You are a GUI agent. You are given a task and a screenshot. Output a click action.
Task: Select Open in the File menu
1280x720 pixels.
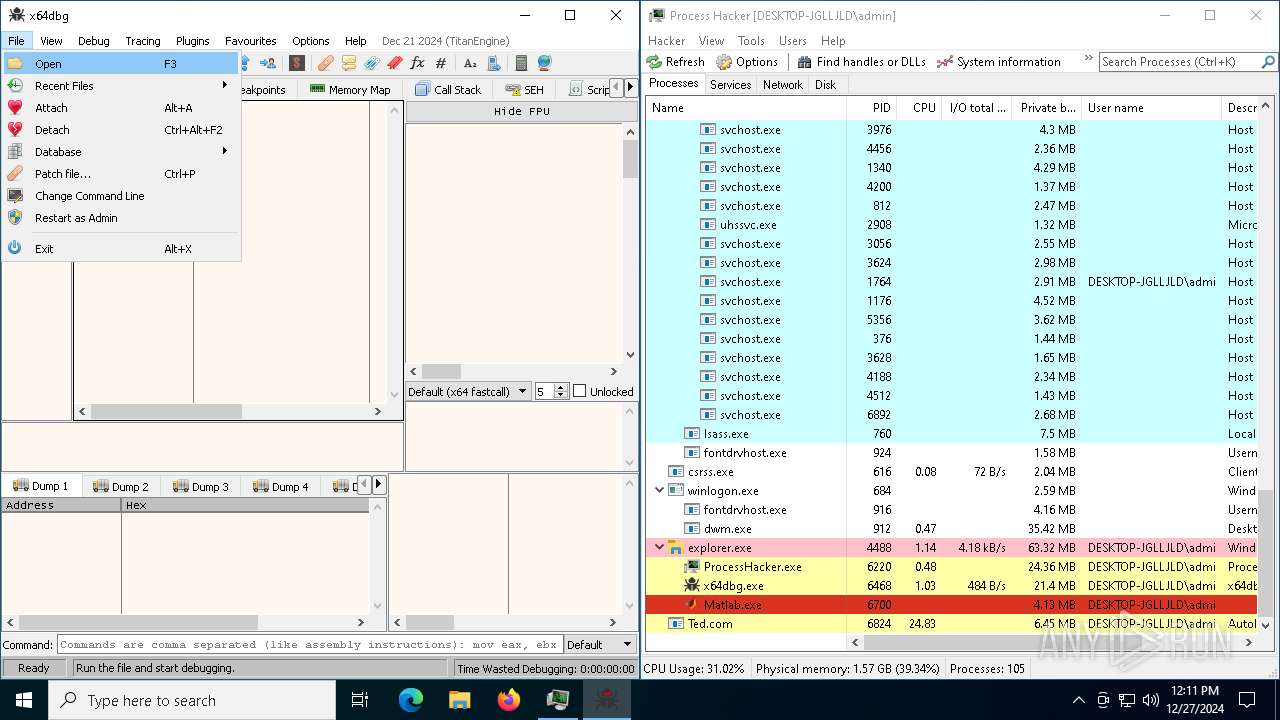pyautogui.click(x=120, y=64)
